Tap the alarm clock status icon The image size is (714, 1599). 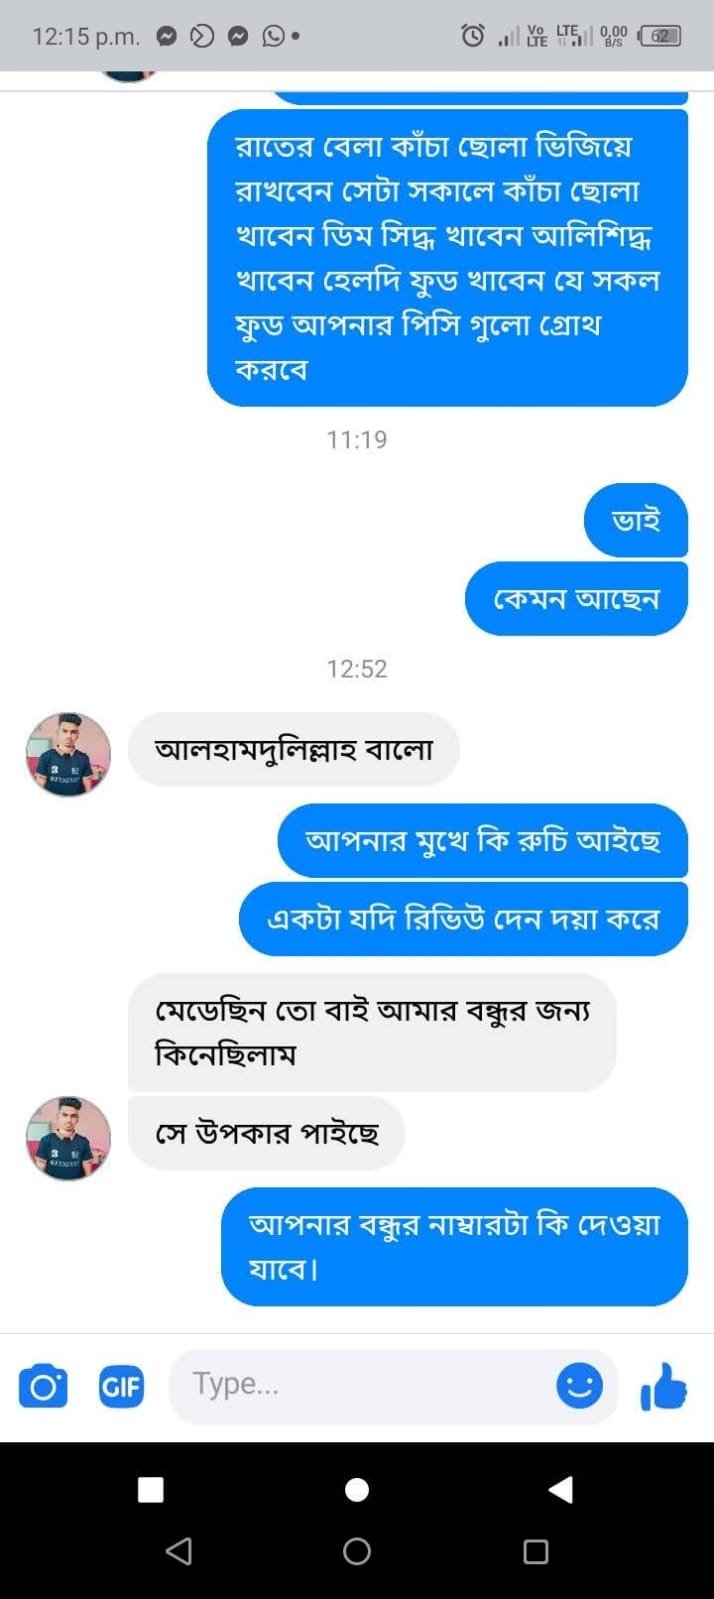click(x=473, y=36)
